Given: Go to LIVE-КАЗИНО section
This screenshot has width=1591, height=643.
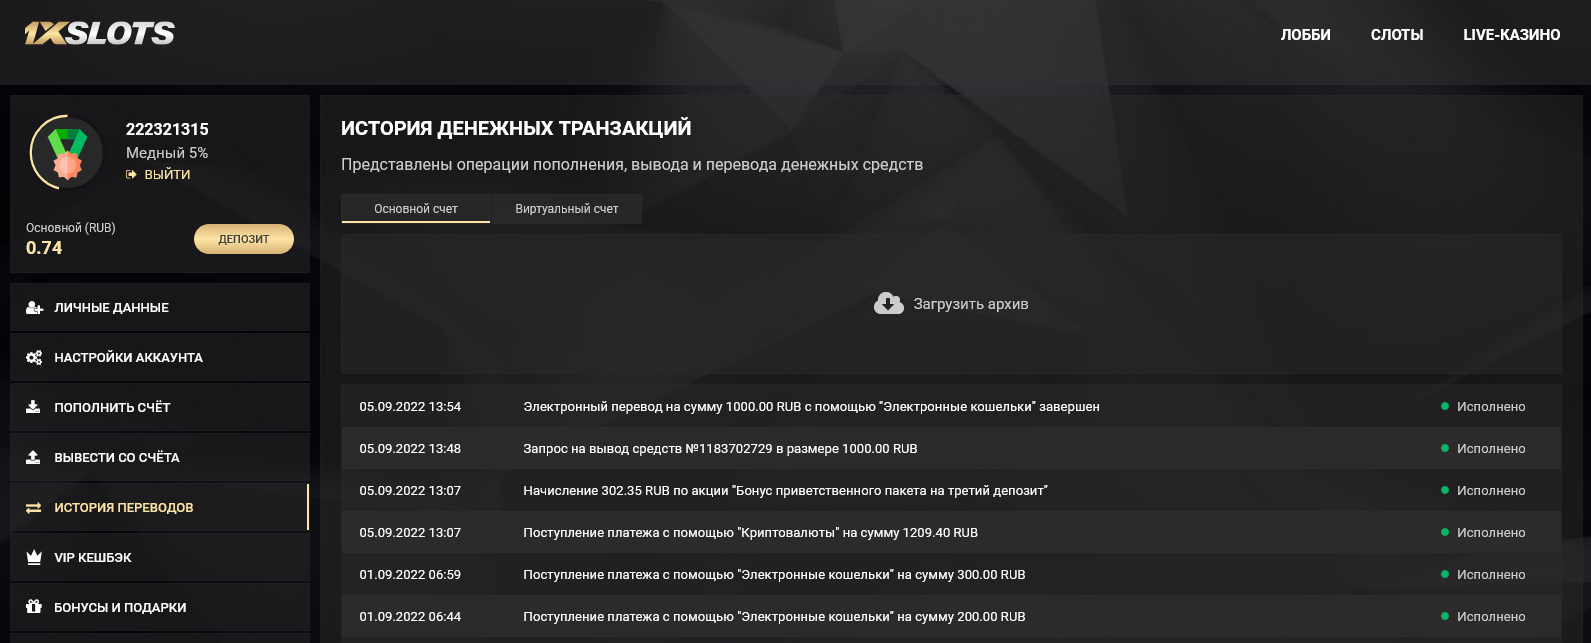Looking at the screenshot, I should point(1511,35).
